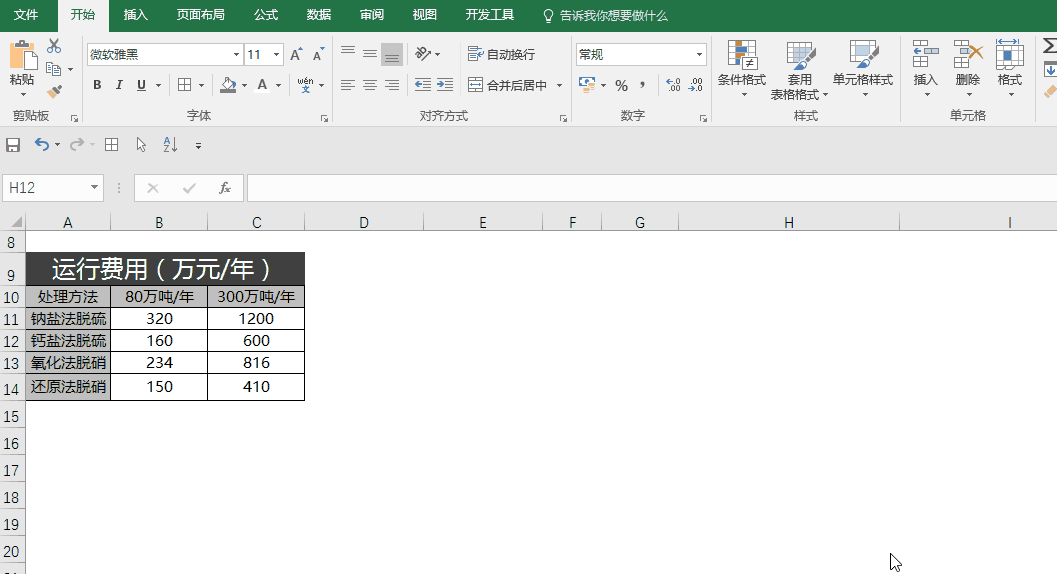Click the 合并后居中 button
The height and width of the screenshot is (574, 1057).
pos(508,85)
